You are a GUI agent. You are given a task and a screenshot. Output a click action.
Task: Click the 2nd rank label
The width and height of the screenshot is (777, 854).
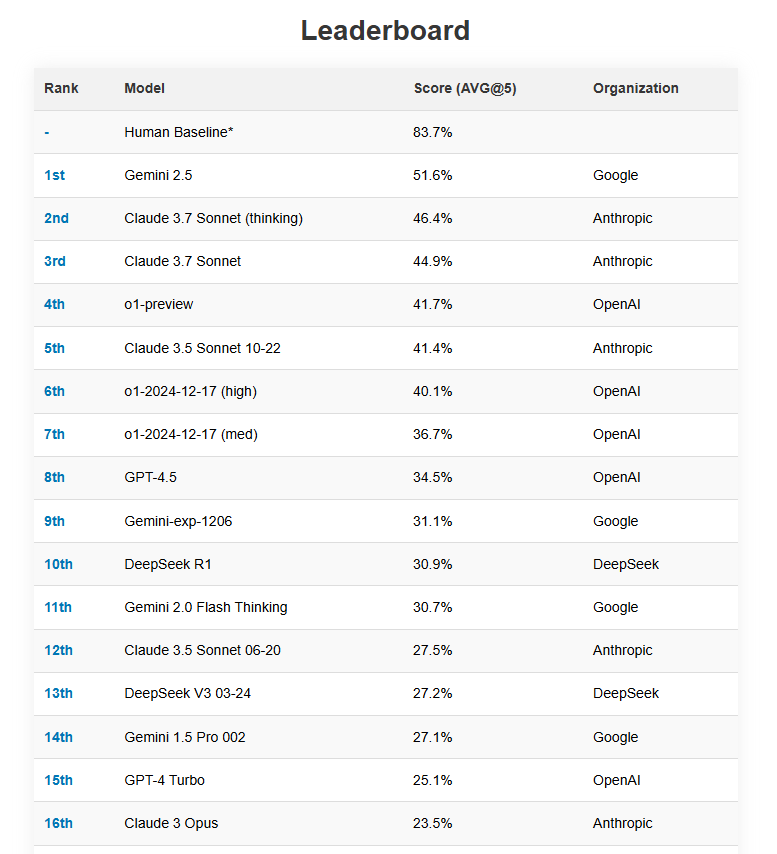click(57, 218)
